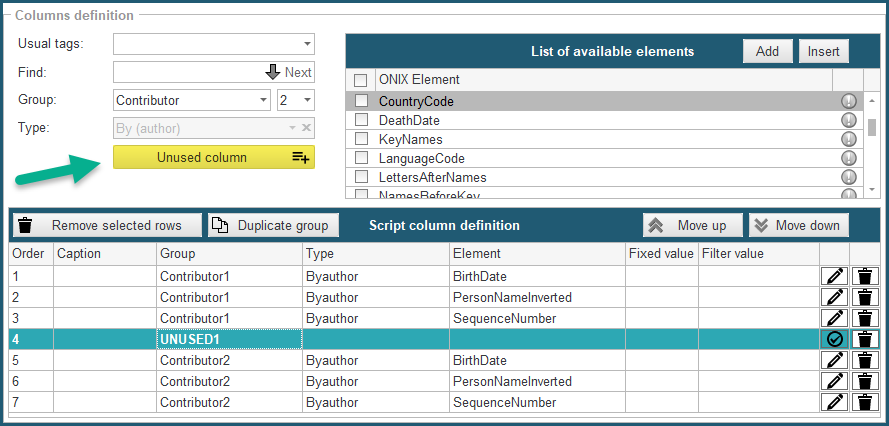This screenshot has height=426, width=889.
Task: Open the Group Contributor dropdown
Action: point(264,100)
